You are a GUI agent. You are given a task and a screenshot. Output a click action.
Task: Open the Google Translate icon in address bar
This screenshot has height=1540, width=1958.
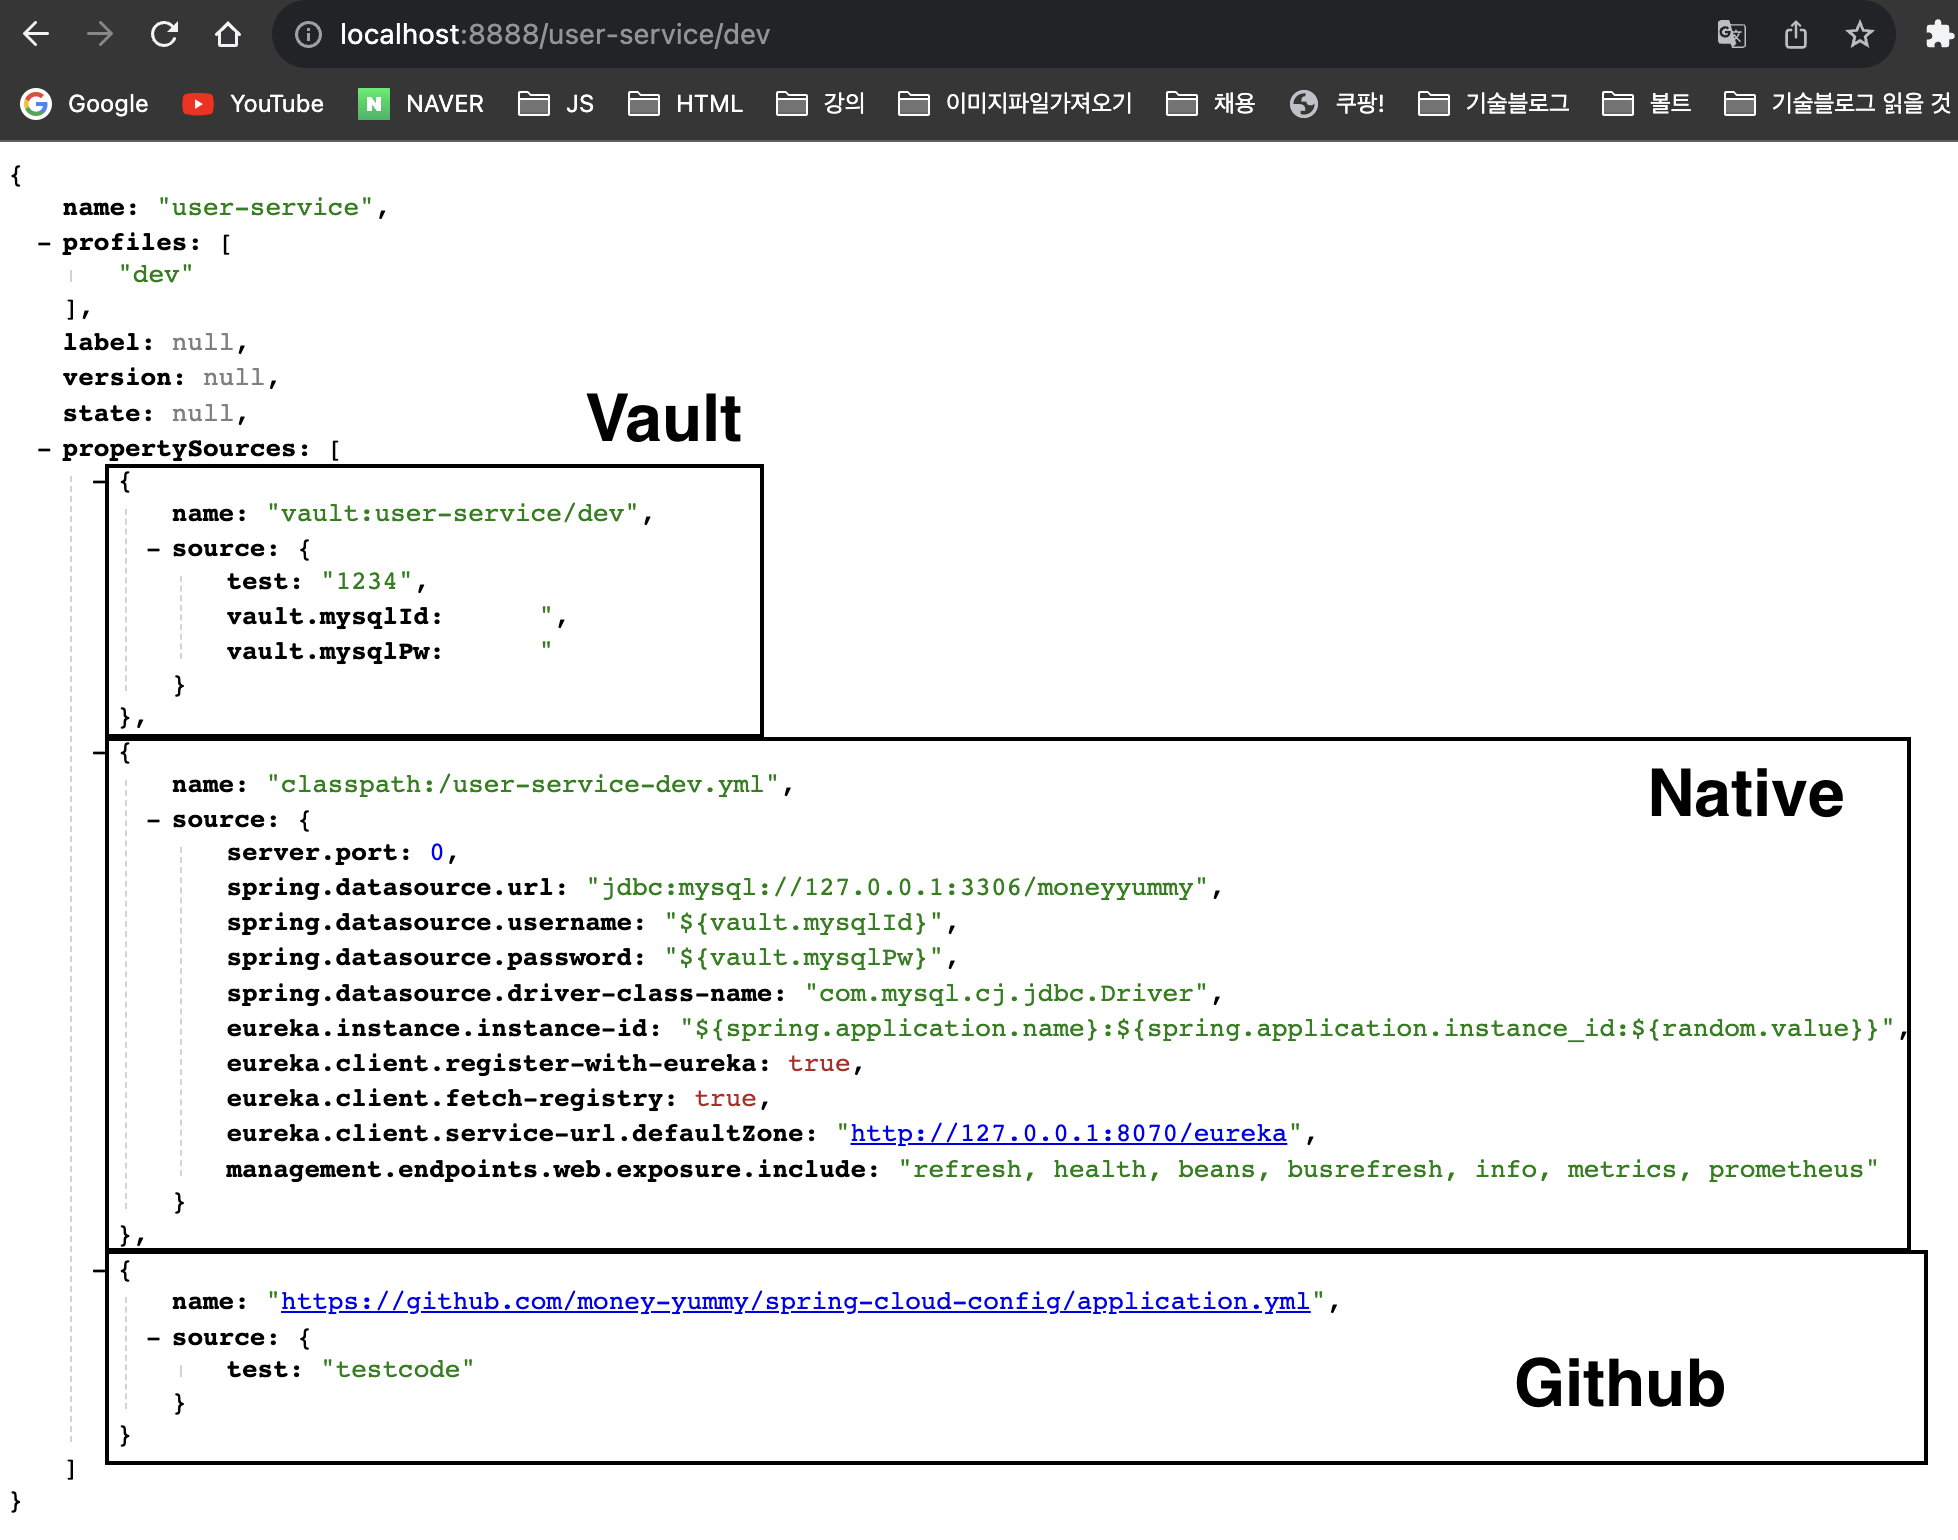tap(1731, 35)
